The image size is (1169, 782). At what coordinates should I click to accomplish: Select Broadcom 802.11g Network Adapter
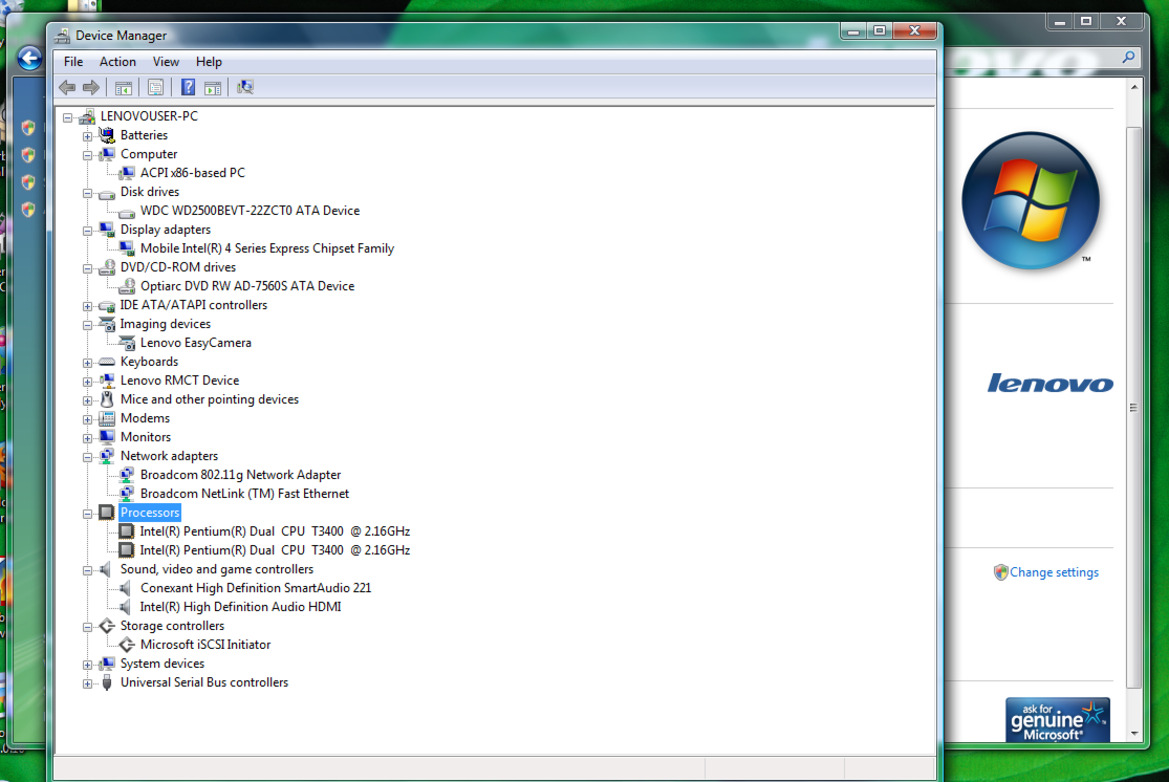click(240, 475)
